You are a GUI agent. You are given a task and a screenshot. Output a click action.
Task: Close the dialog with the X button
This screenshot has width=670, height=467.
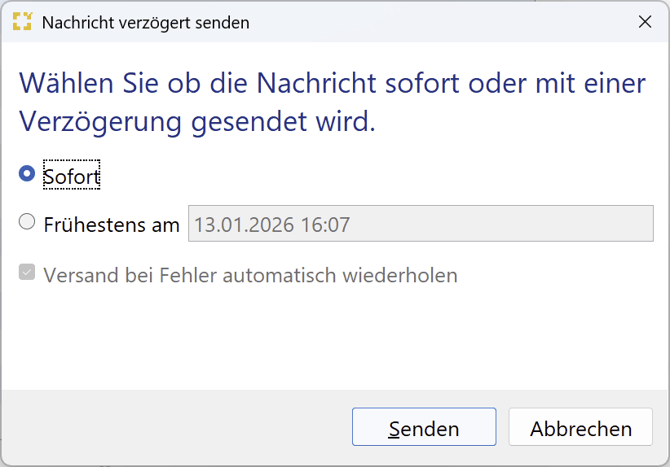[645, 21]
